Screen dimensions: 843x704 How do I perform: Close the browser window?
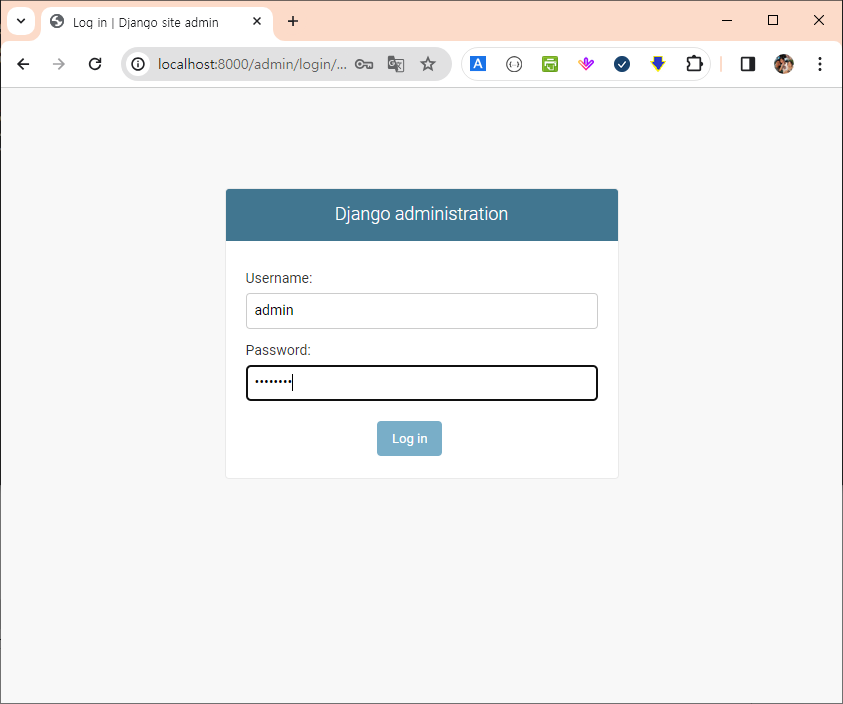click(819, 20)
